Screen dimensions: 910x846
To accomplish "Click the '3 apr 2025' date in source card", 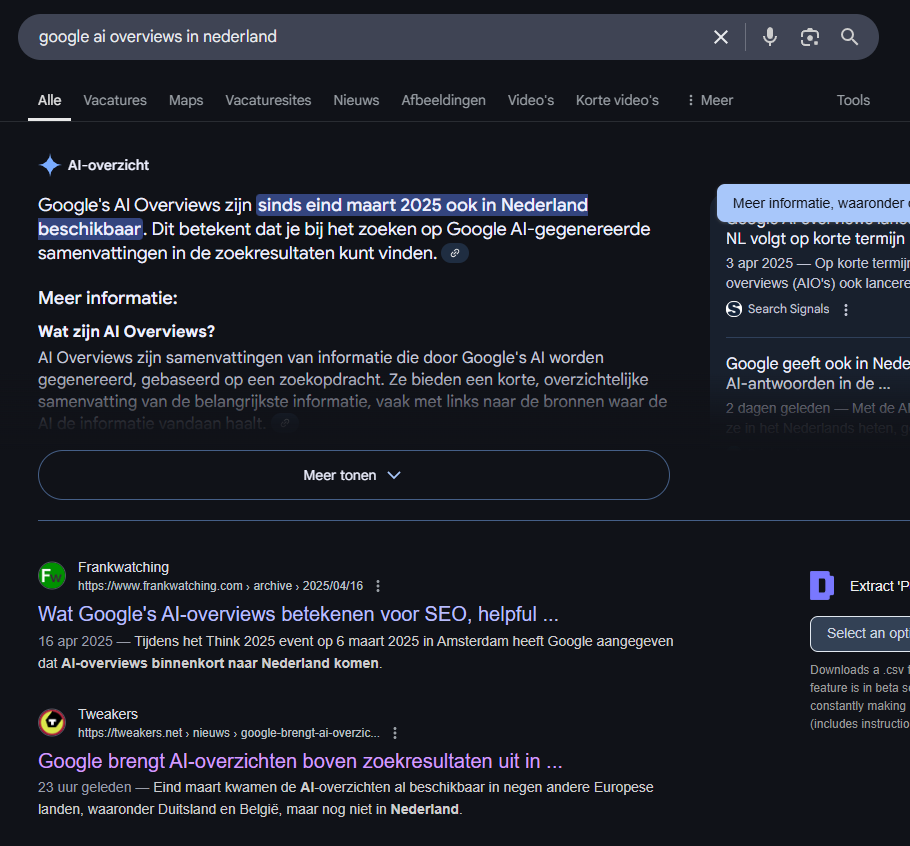I will [759, 263].
